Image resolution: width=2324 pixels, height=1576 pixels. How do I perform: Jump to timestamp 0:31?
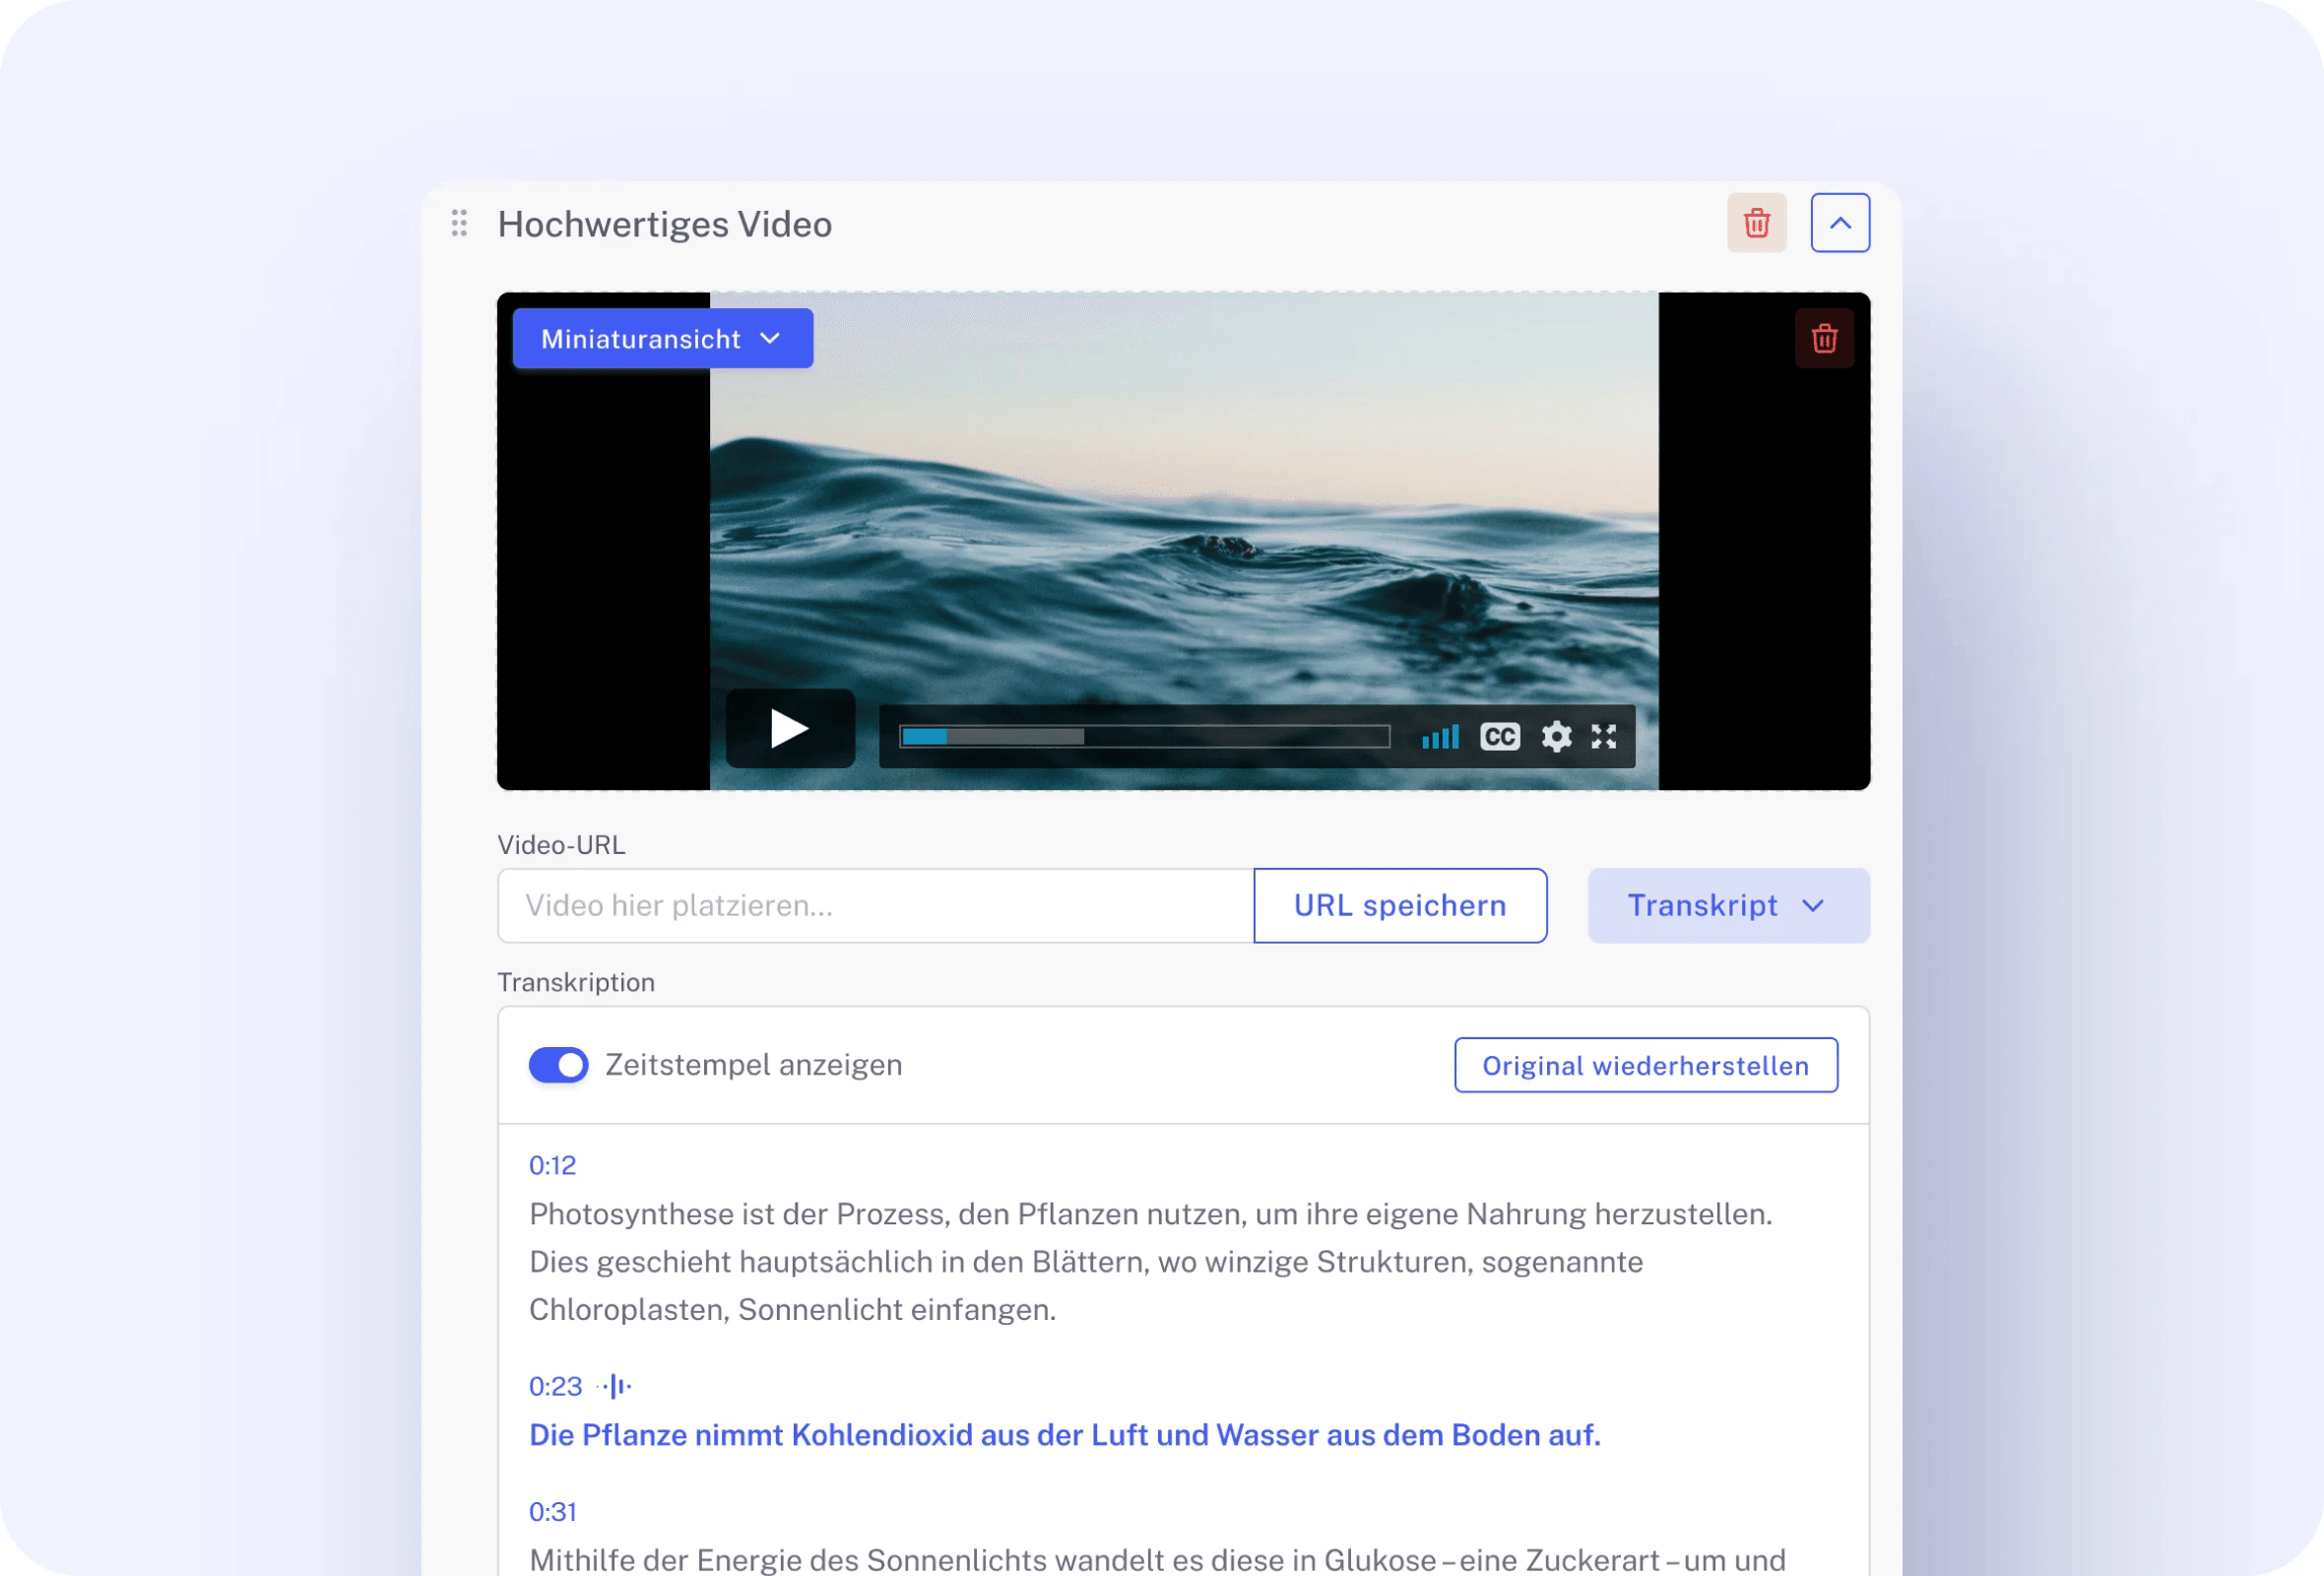552,1512
